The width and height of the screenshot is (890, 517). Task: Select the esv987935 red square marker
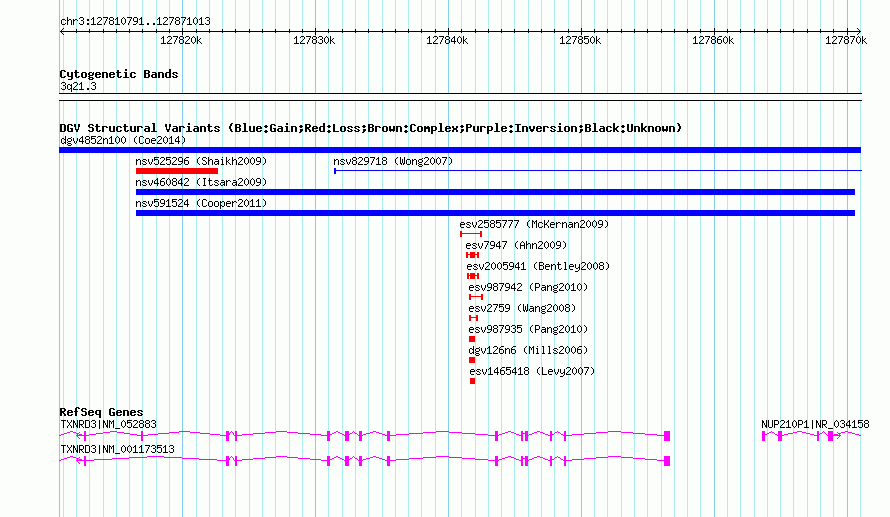(x=472, y=339)
